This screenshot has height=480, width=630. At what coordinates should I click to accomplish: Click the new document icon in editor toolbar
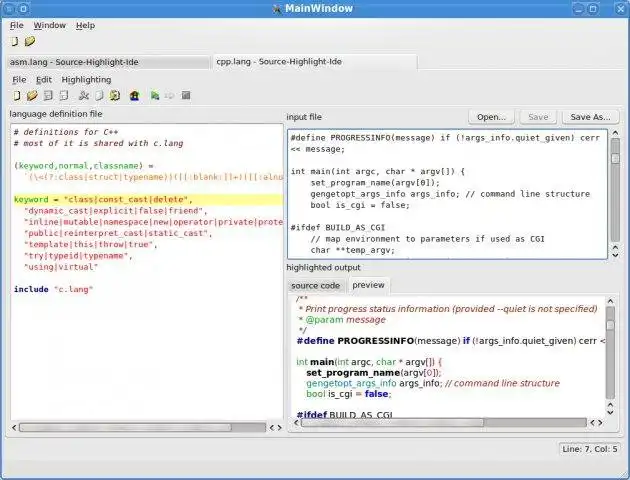click(16, 96)
